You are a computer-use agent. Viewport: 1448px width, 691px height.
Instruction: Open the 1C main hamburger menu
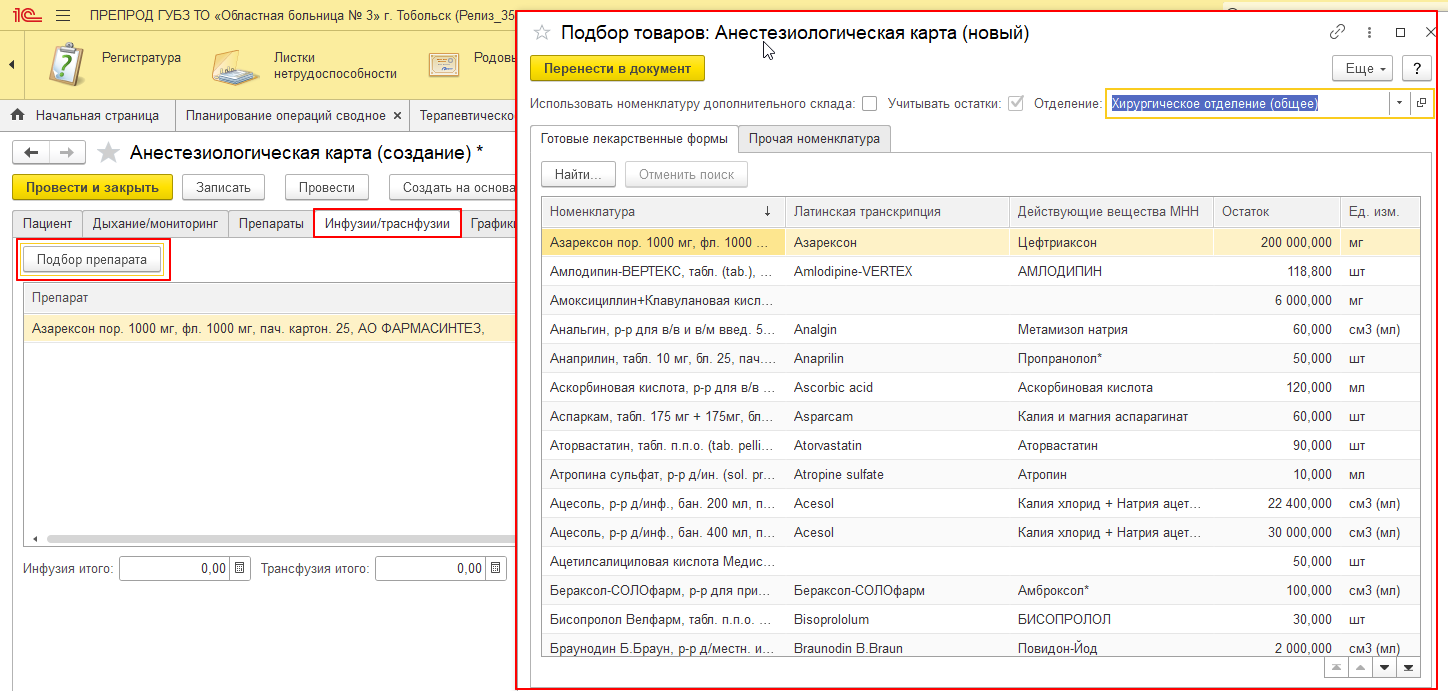pyautogui.click(x=63, y=16)
